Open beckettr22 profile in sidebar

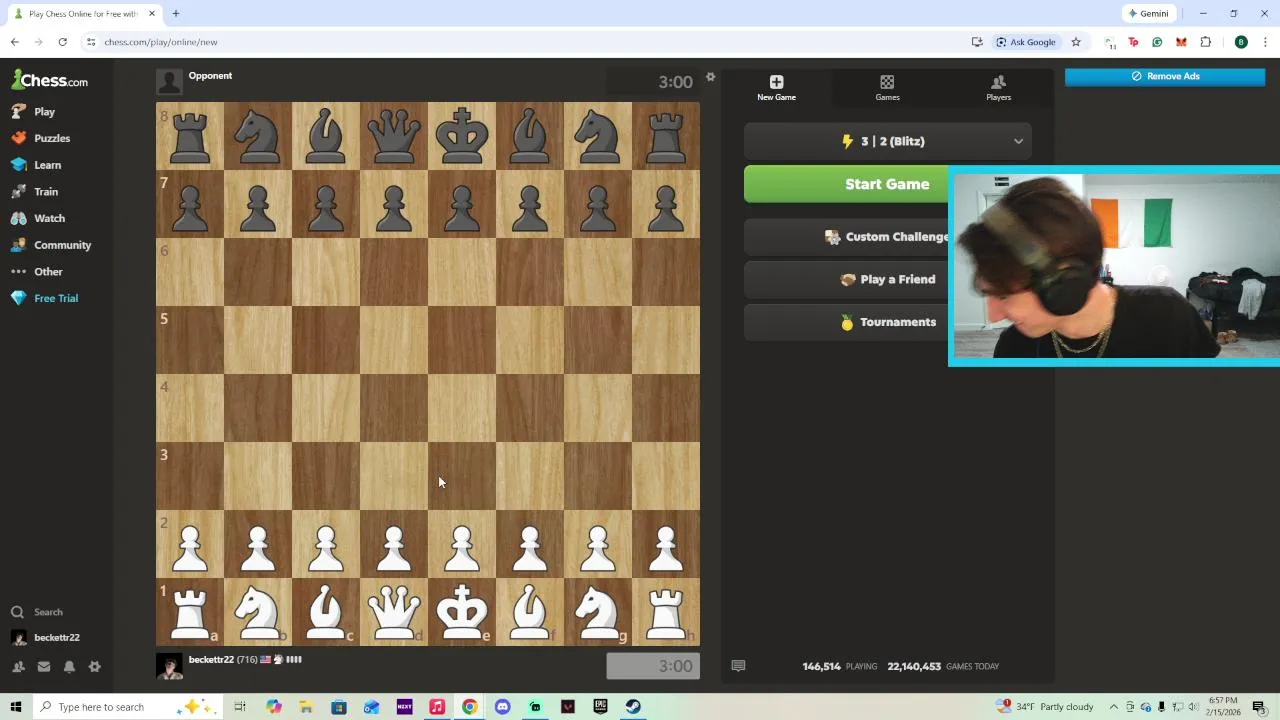(45, 638)
